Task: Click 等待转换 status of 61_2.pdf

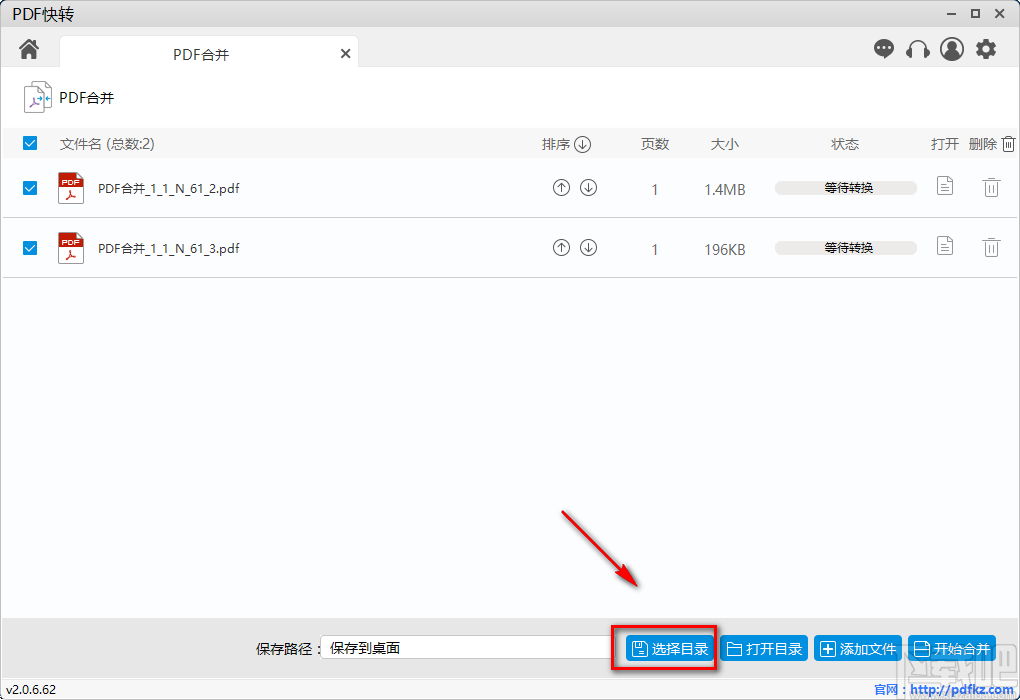Action: [846, 188]
